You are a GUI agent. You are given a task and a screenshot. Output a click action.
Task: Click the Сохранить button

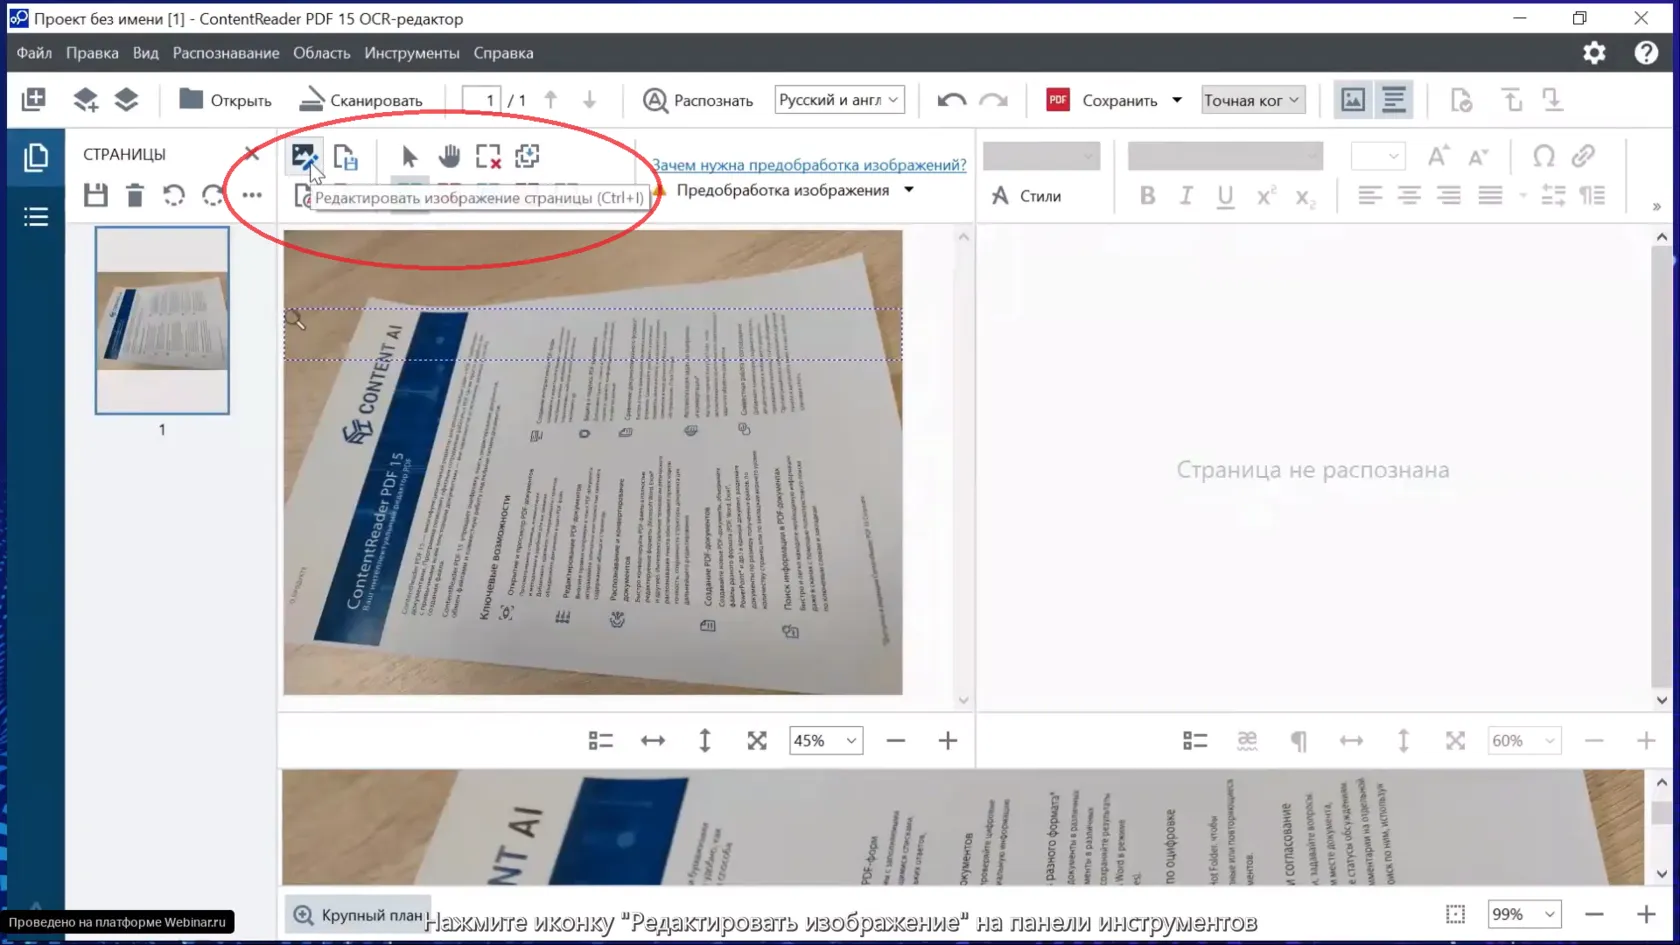pos(1102,100)
